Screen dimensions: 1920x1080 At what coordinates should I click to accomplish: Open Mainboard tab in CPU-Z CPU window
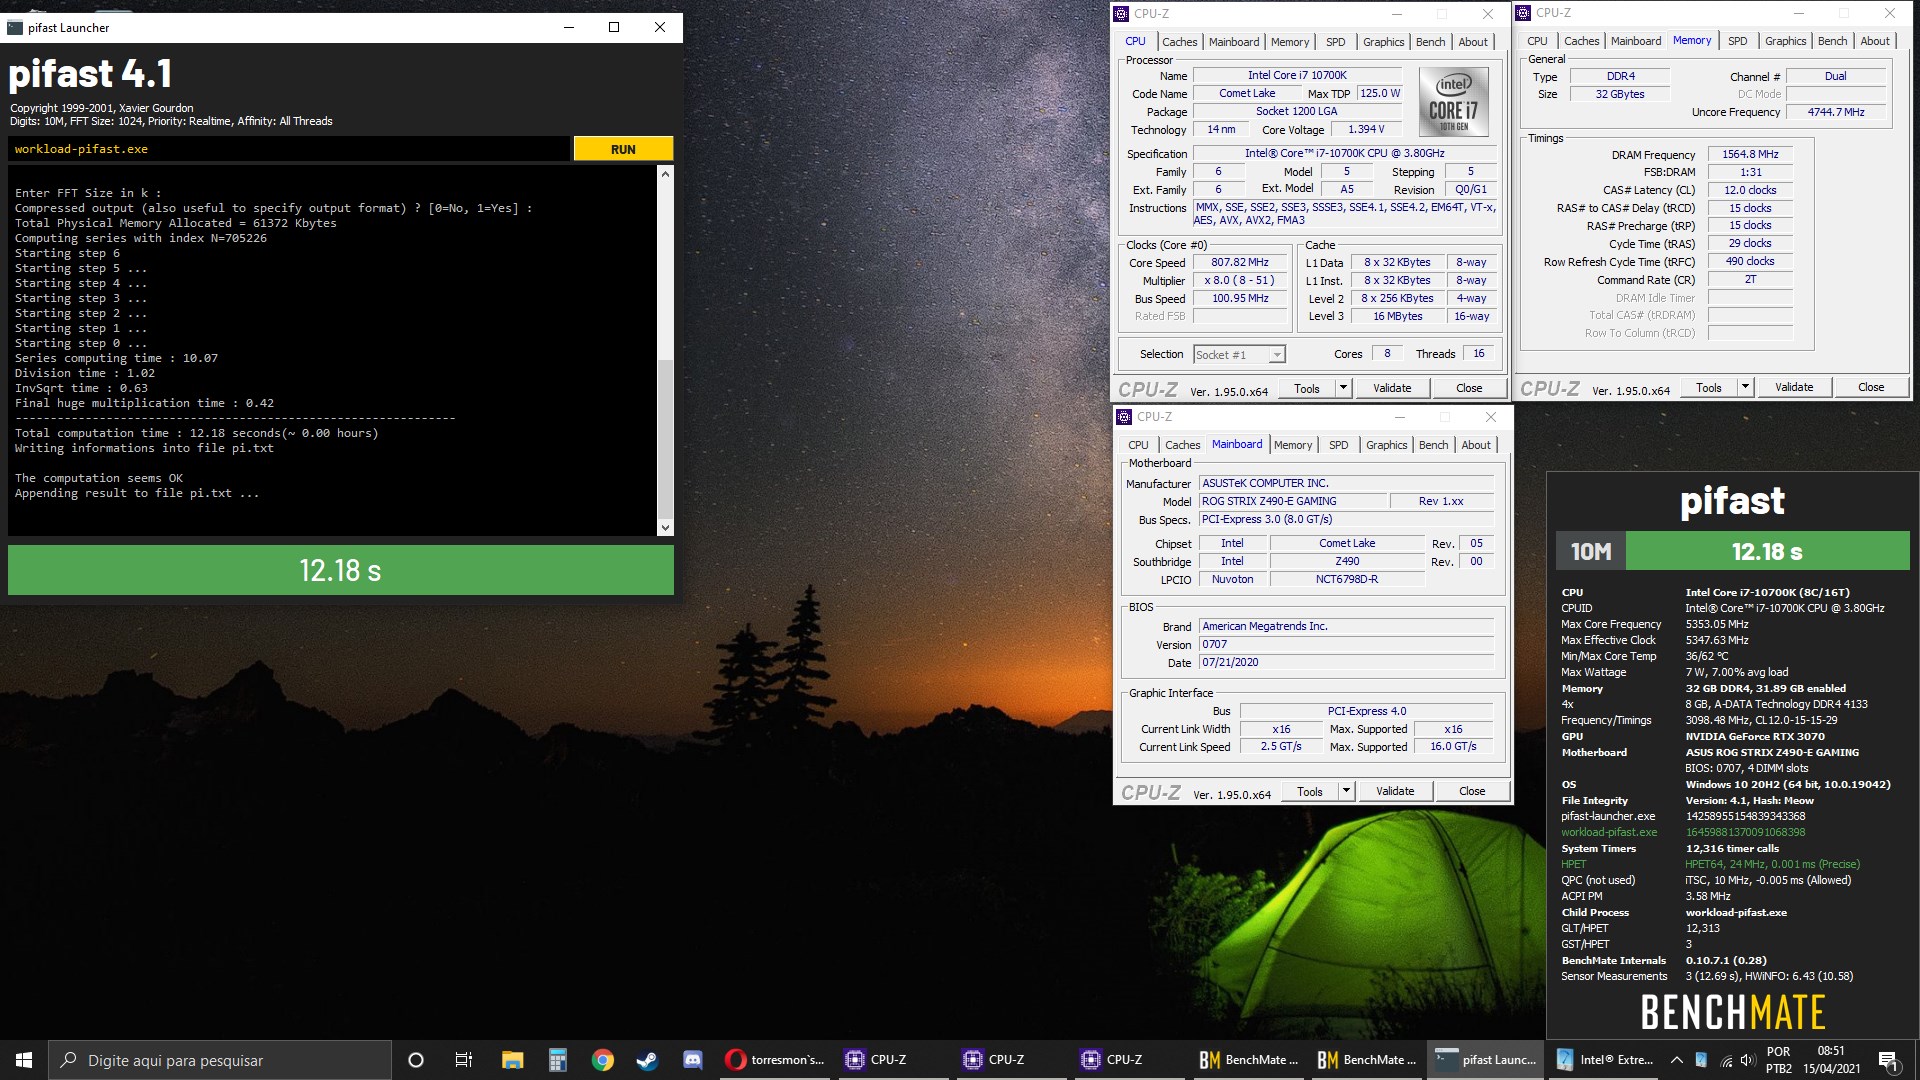pyautogui.click(x=1234, y=42)
